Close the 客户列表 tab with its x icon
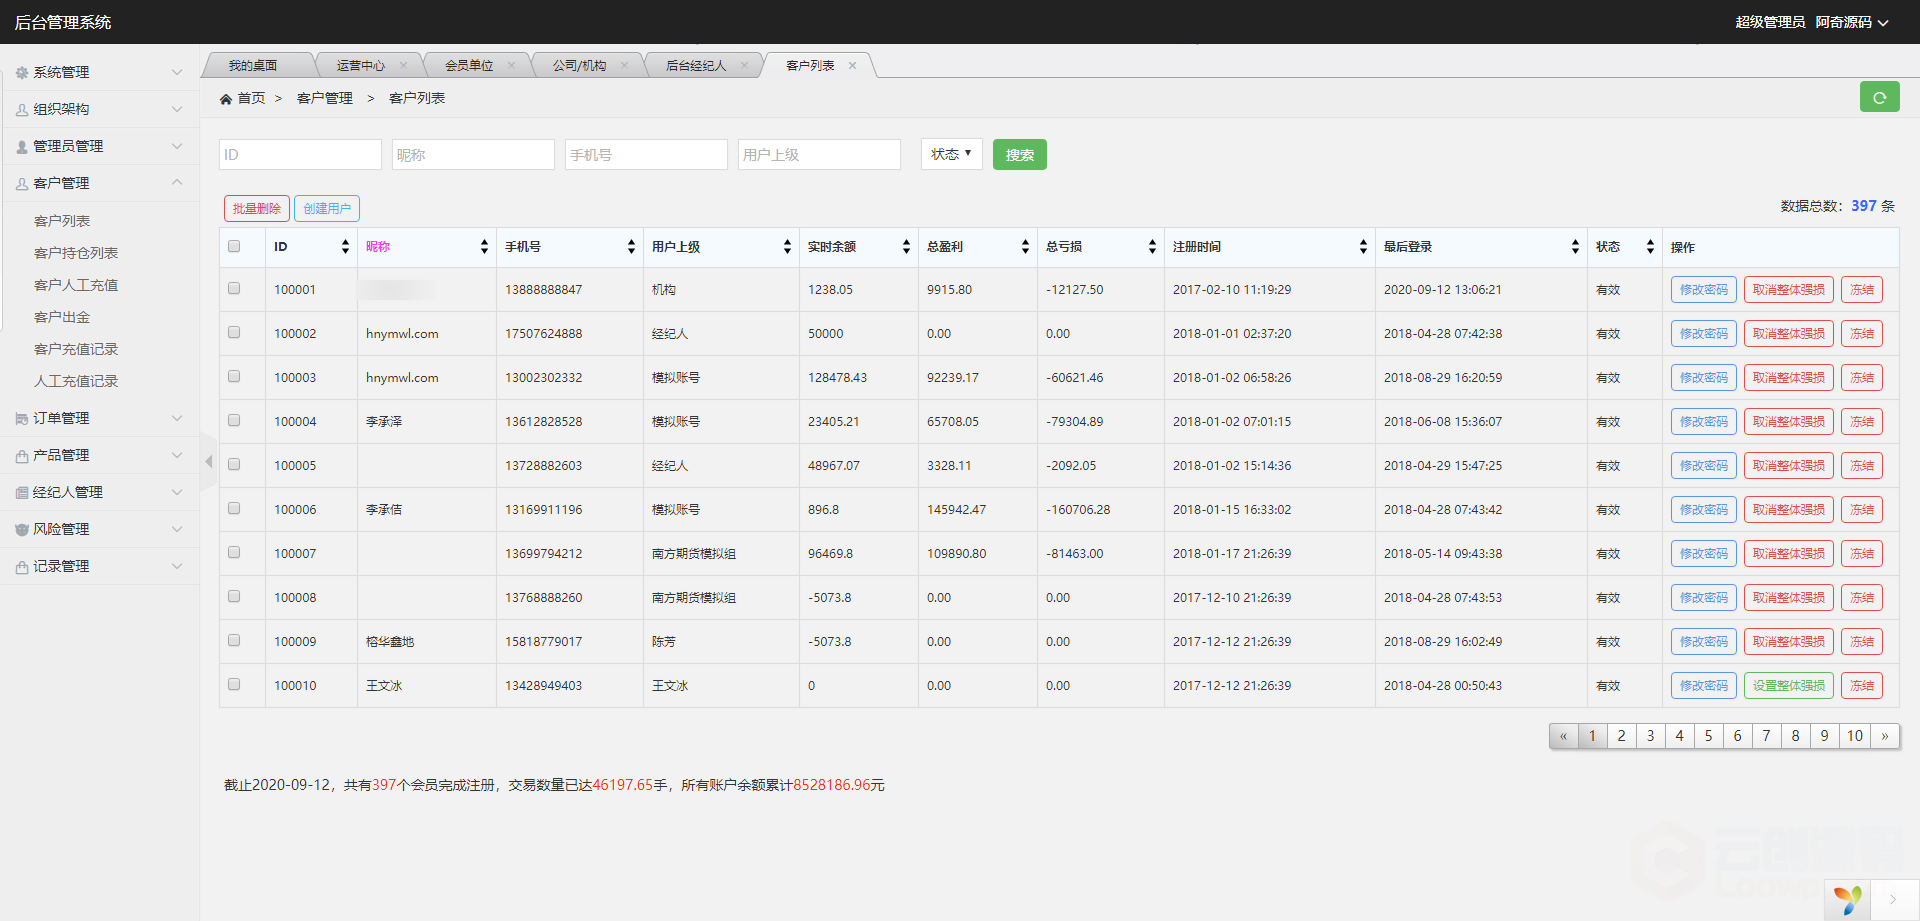The height and width of the screenshot is (921, 1920). point(852,66)
